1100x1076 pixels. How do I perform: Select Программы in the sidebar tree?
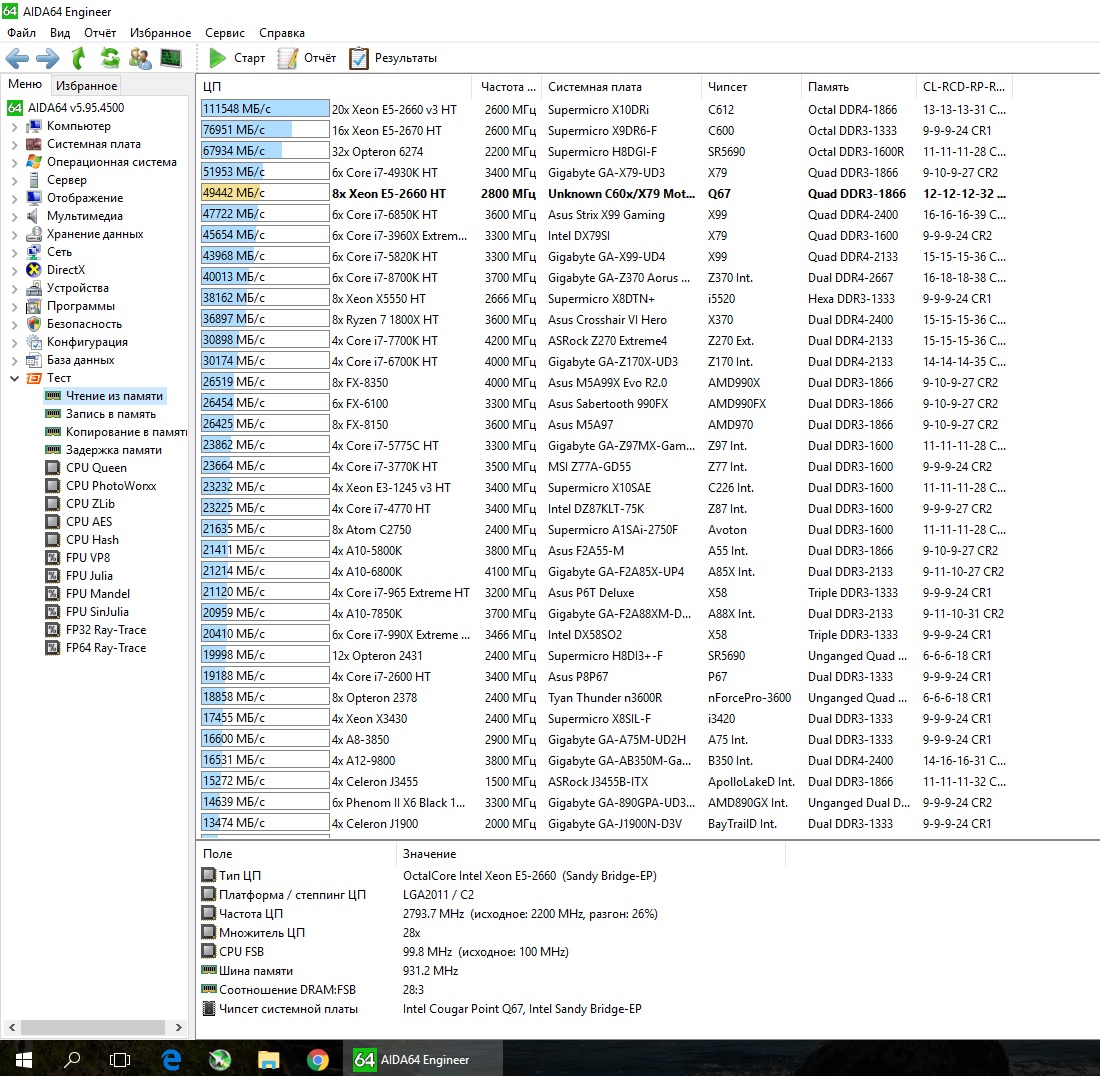[x=80, y=306]
